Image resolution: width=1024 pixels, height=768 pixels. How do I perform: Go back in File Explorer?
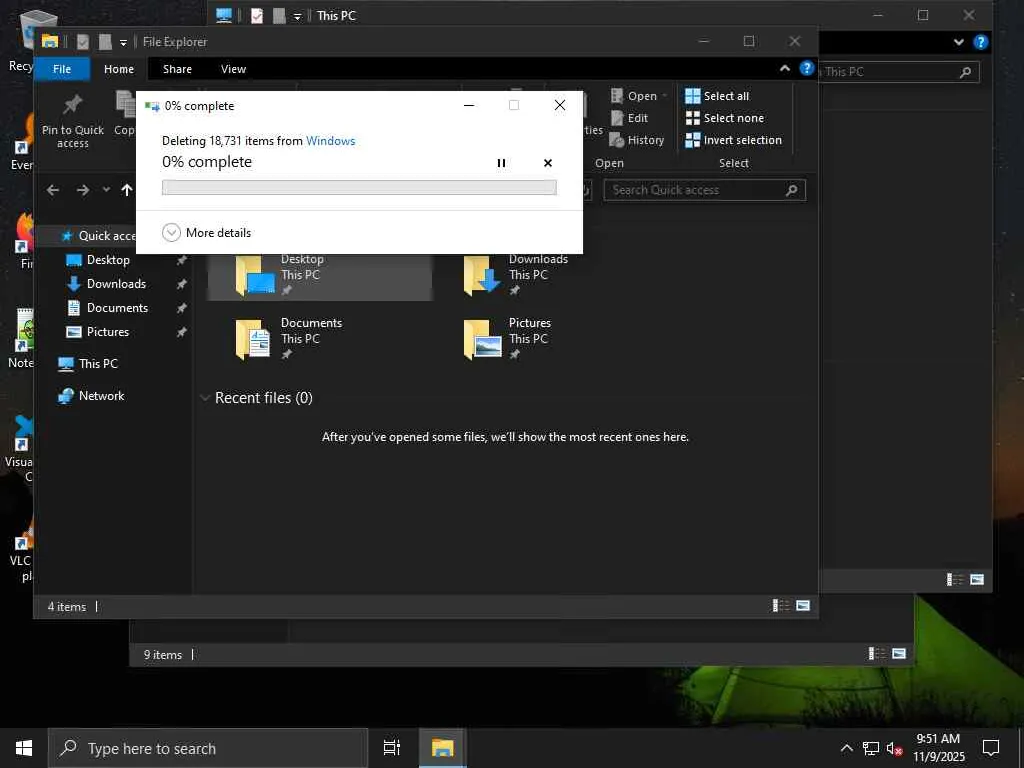[53, 190]
